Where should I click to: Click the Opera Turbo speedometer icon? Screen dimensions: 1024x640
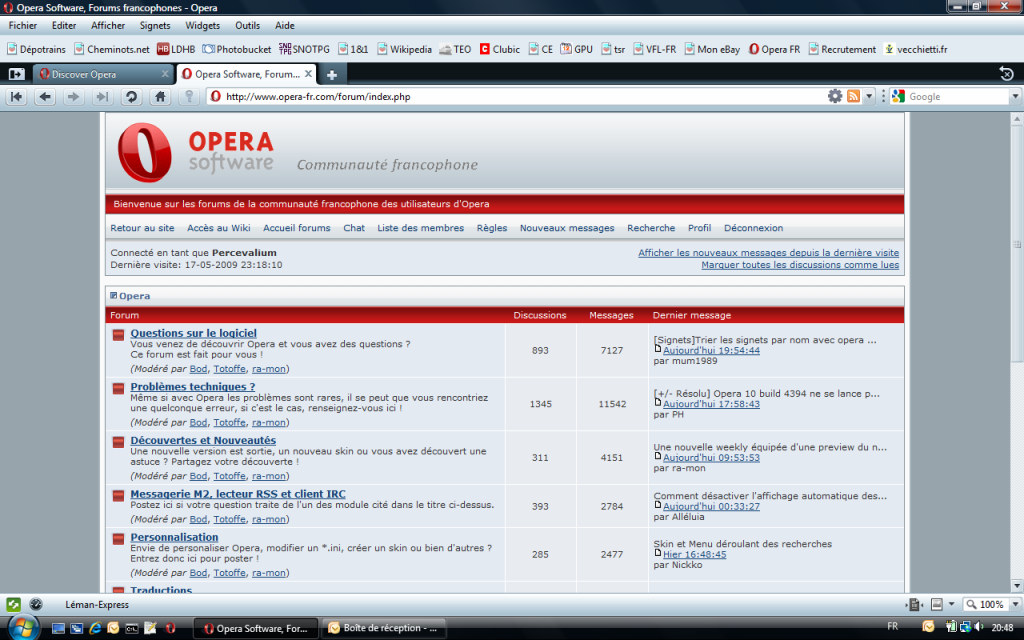(x=36, y=605)
